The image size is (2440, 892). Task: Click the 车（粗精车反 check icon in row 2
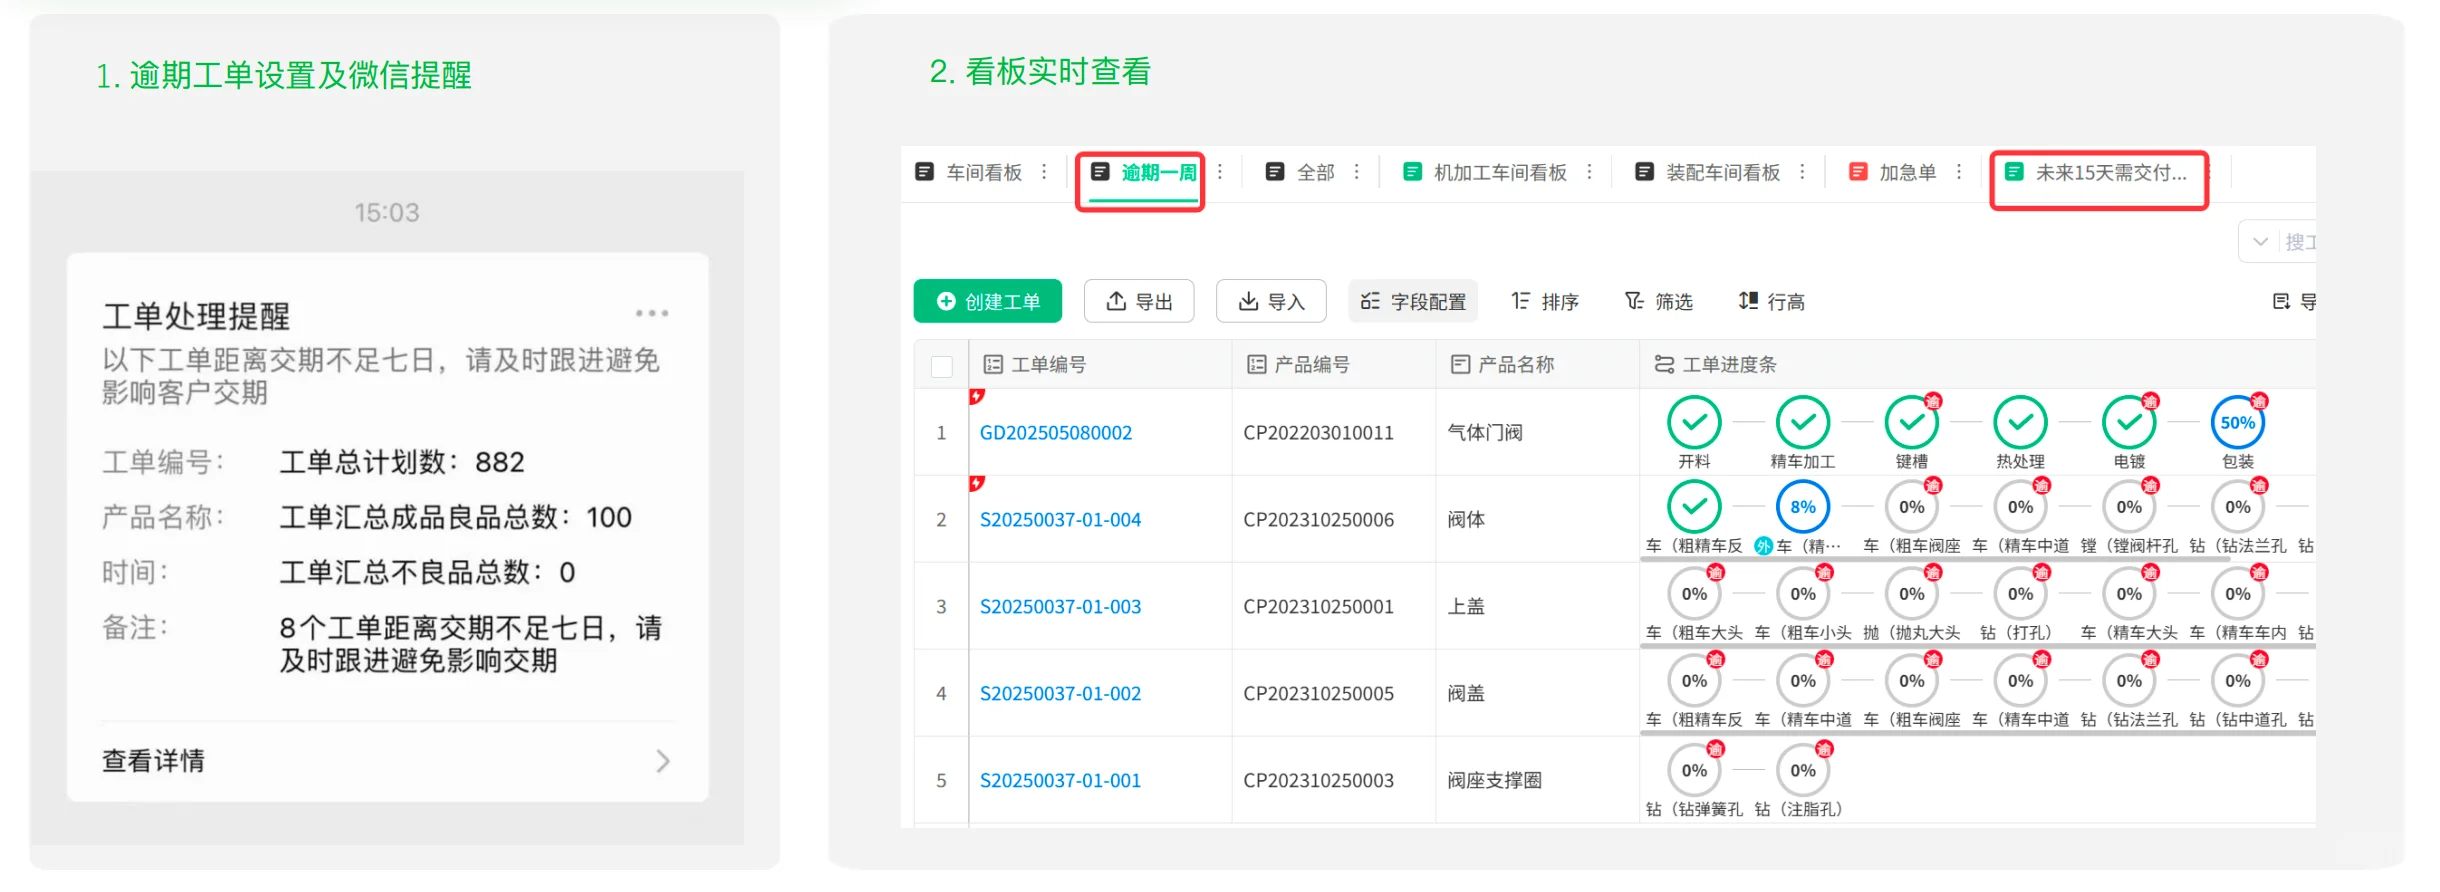coord(1694,507)
